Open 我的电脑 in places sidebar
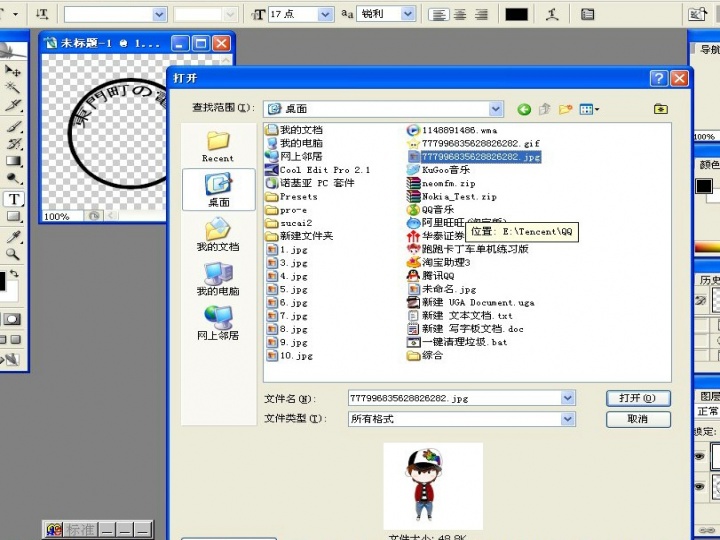Image resolution: width=720 pixels, height=540 pixels. tap(218, 278)
